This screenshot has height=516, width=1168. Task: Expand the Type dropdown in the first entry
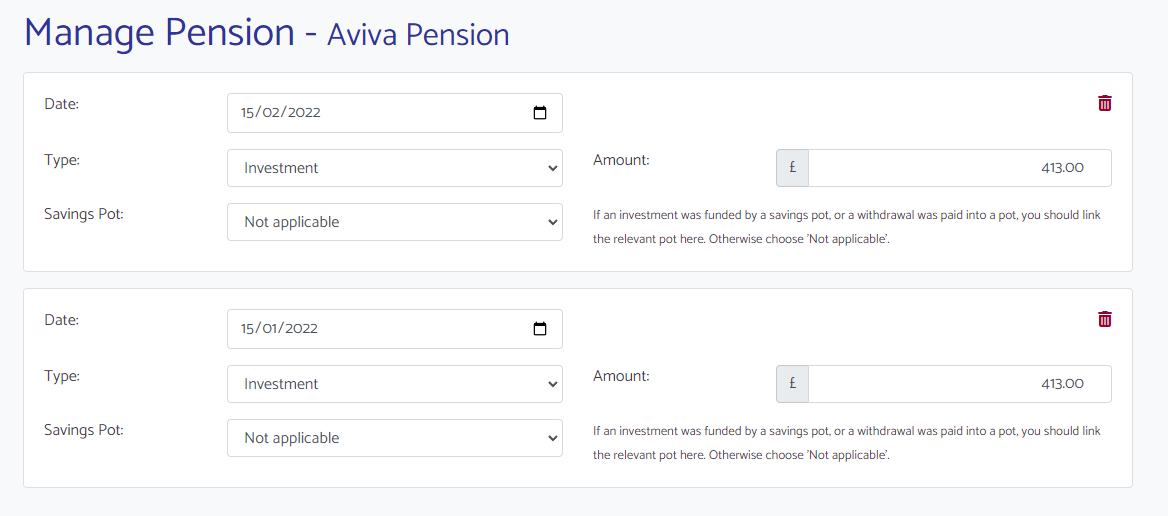(x=395, y=168)
